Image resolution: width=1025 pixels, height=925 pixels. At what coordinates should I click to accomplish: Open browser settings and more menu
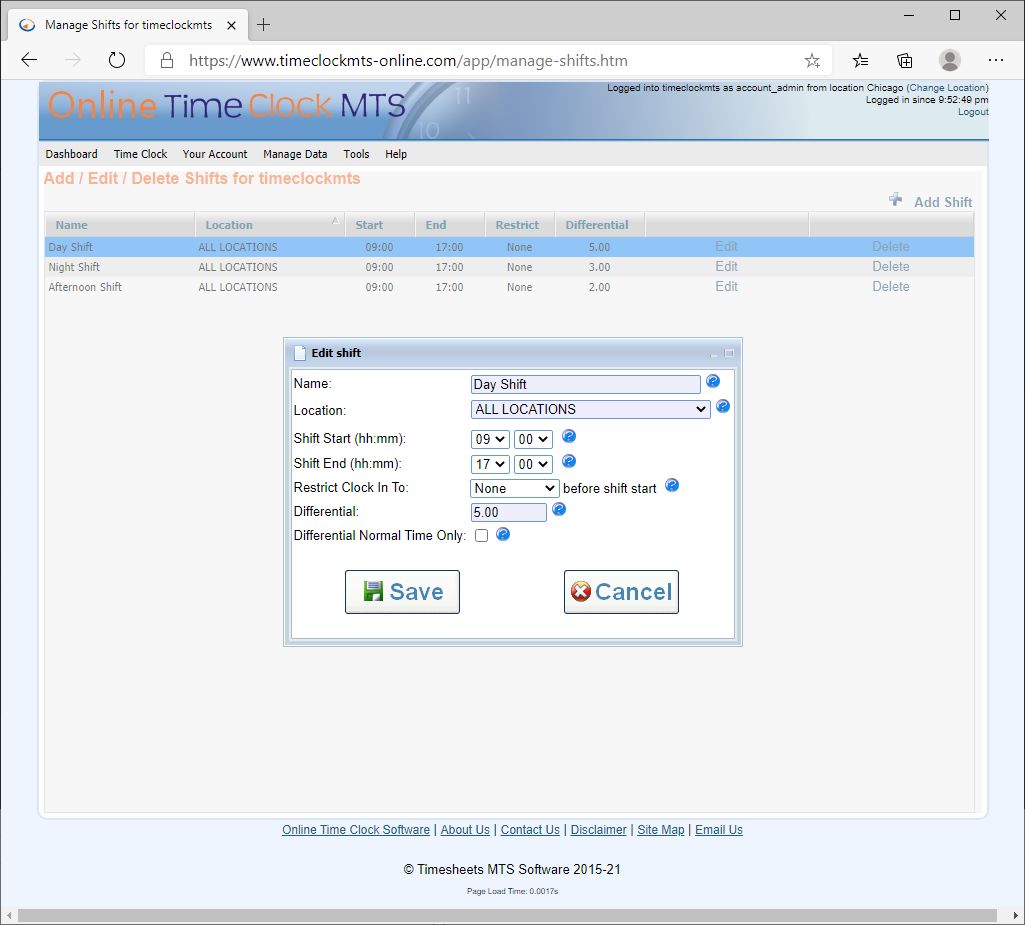(996, 60)
